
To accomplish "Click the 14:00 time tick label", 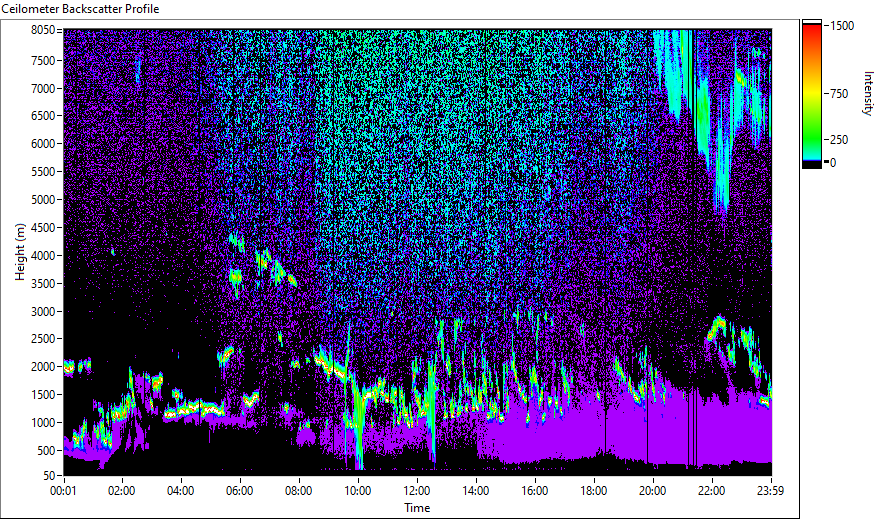I will [475, 491].
